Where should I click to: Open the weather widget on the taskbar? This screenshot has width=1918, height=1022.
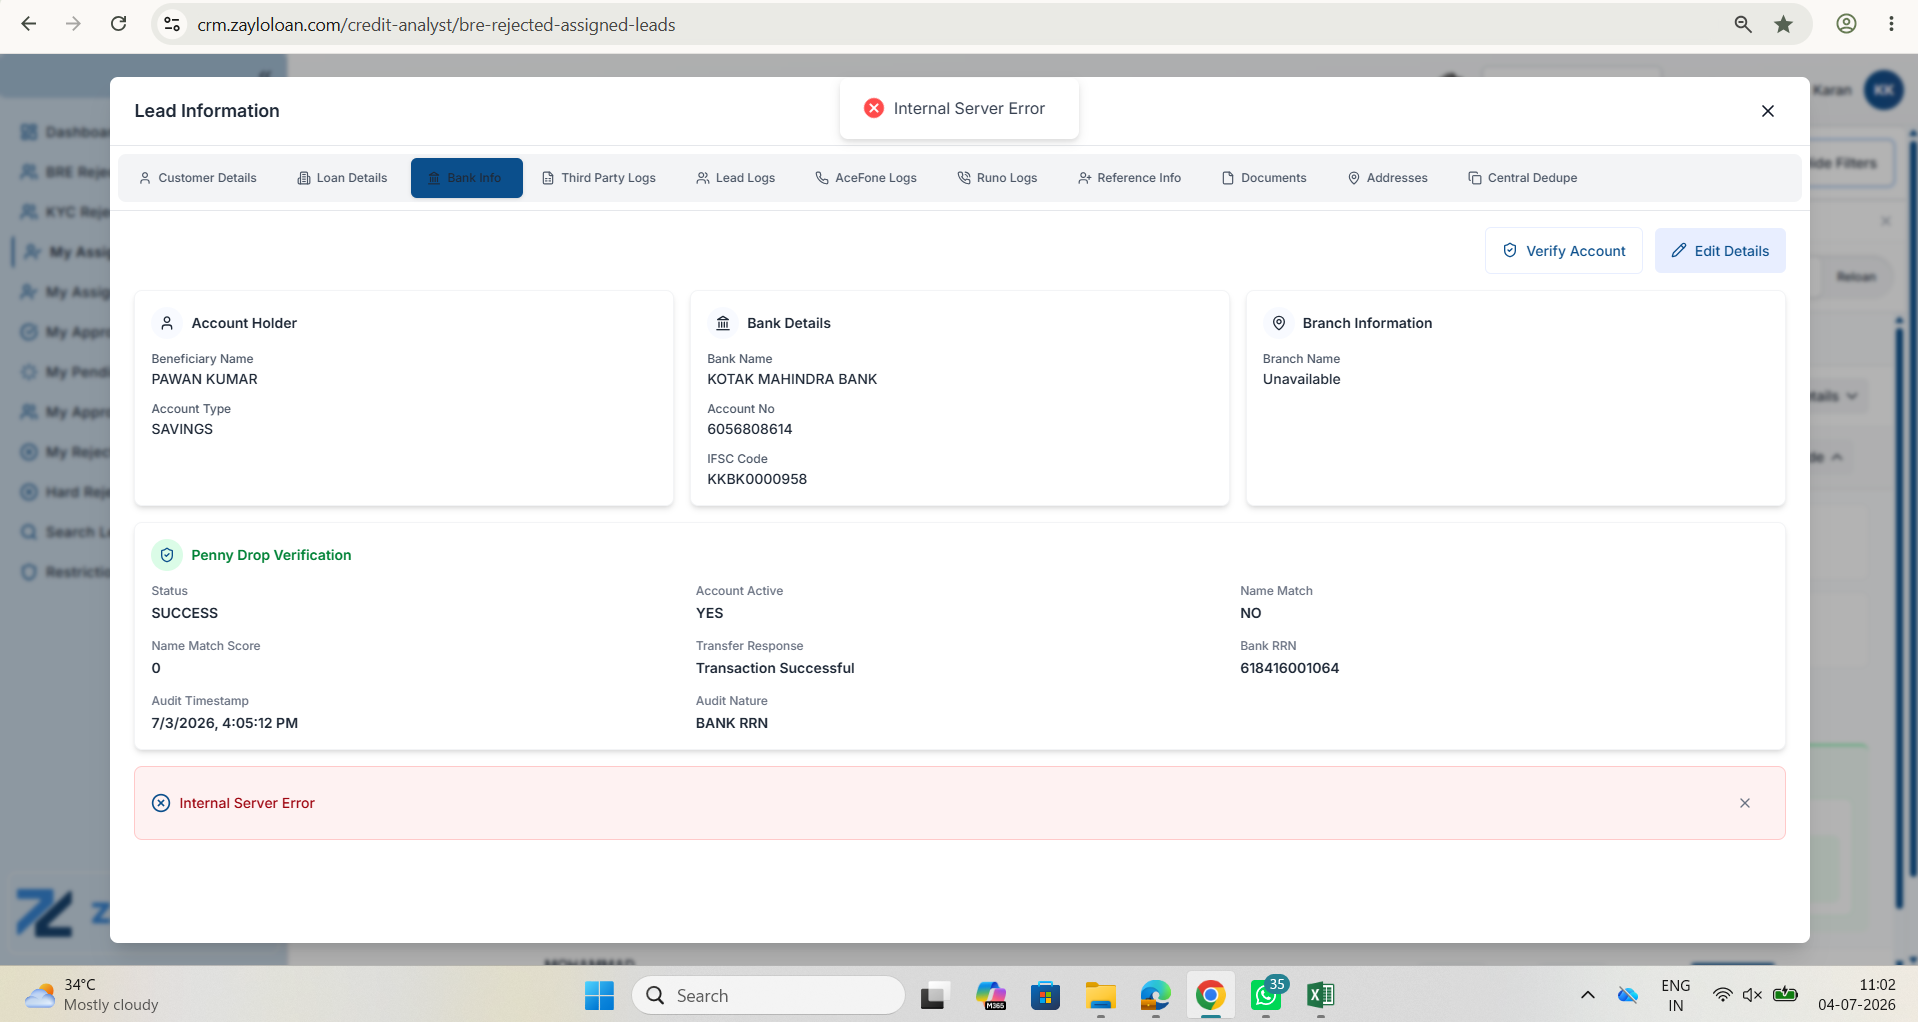click(91, 995)
